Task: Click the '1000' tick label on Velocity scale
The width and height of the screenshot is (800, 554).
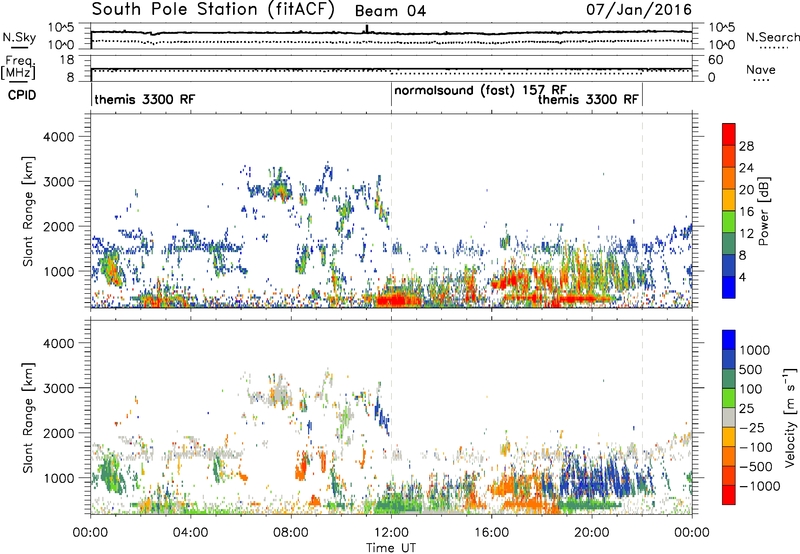Action: click(x=755, y=350)
